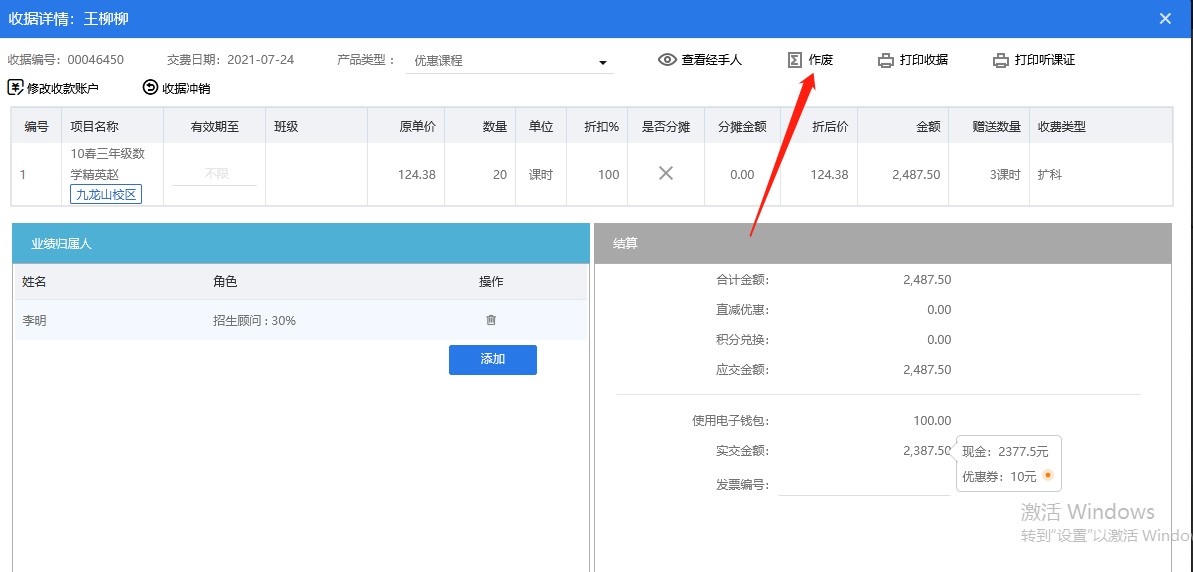Click the 分摊金额 column header

pos(742,127)
